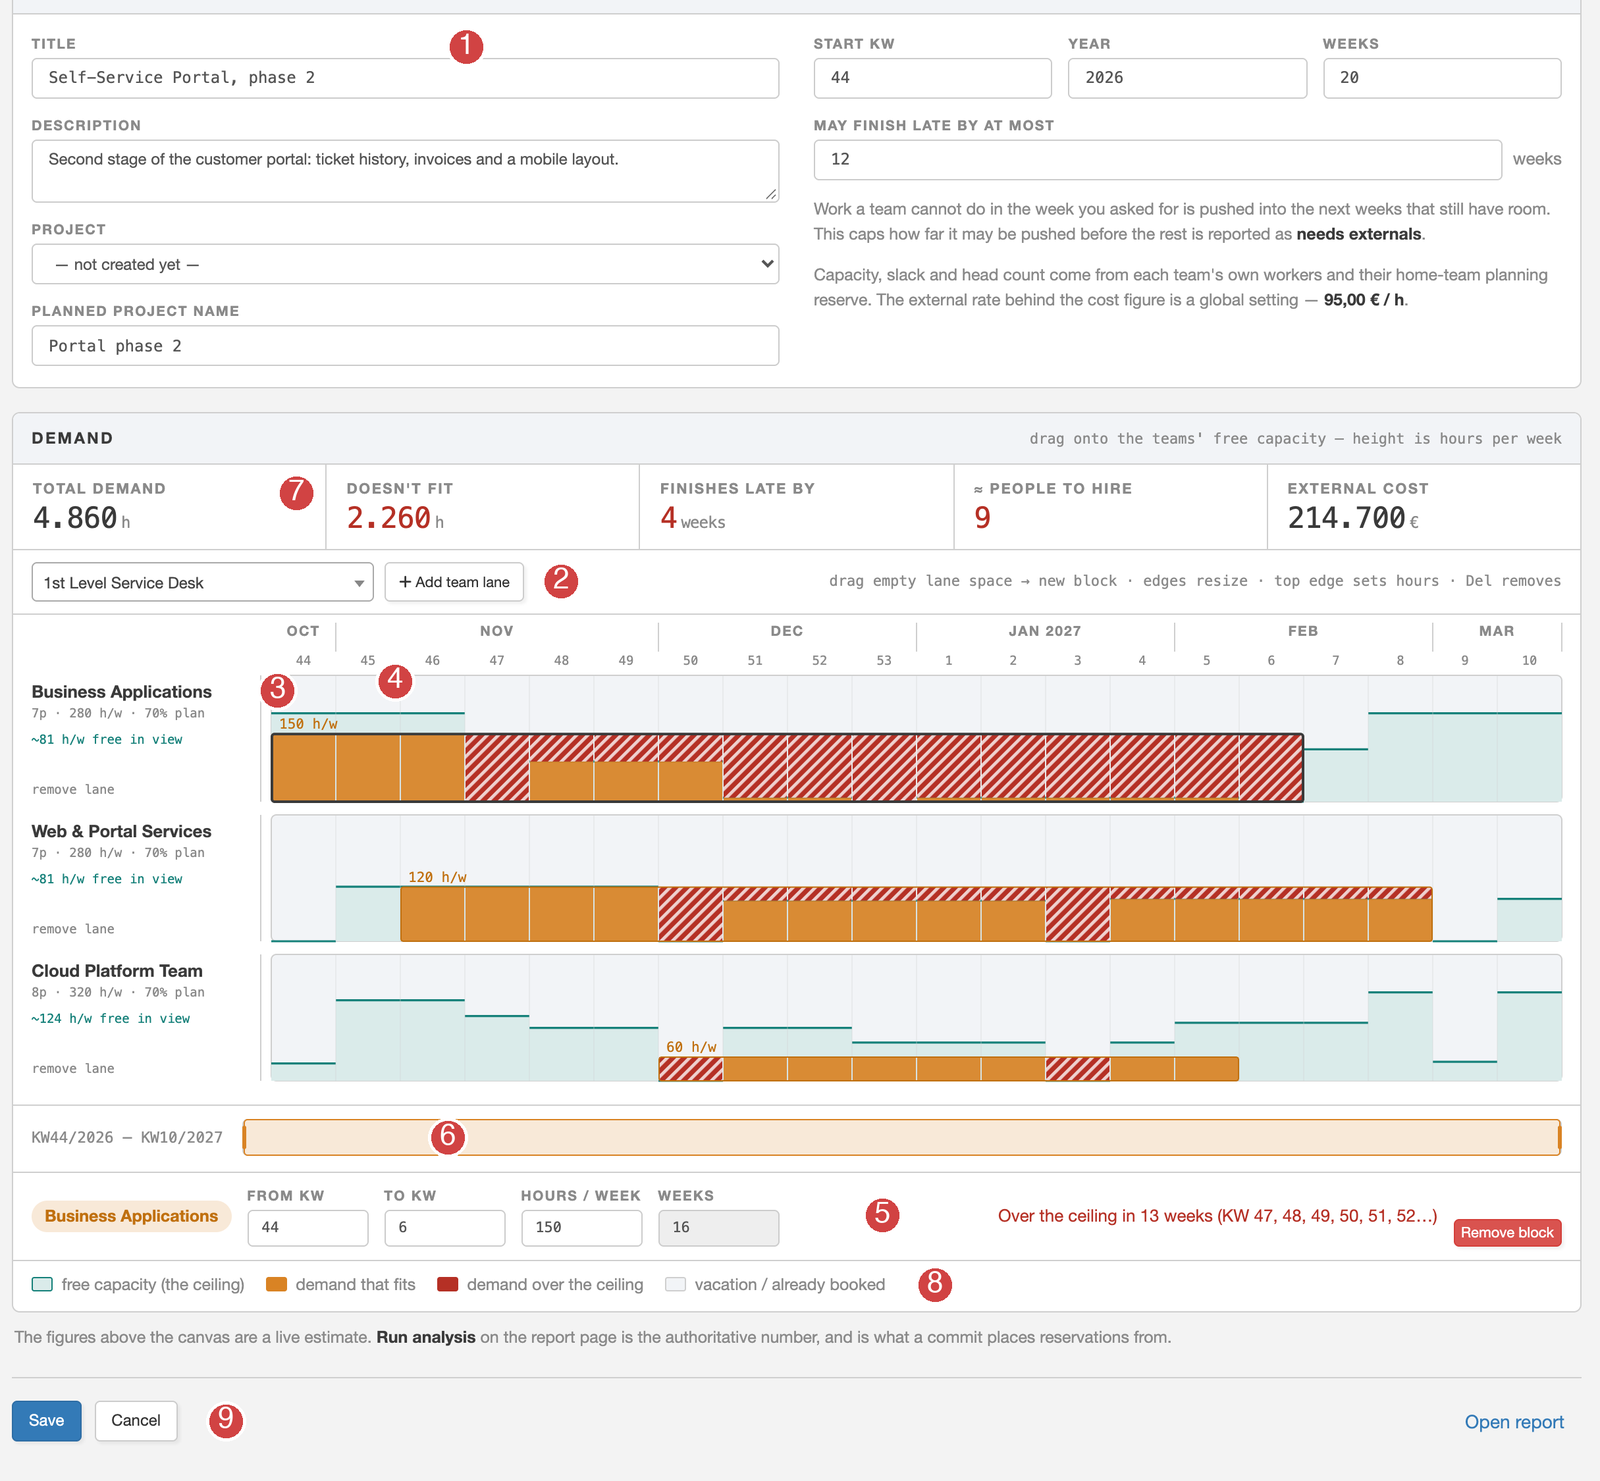
Task: Click the Doesn't Fit value 2.260 h
Action: [x=395, y=518]
